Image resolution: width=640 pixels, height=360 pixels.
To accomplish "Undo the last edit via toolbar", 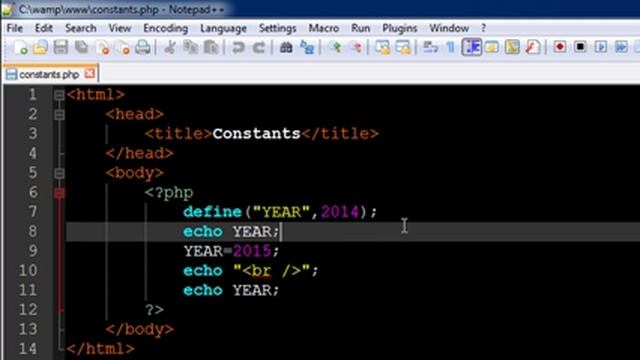I will pos(238,47).
